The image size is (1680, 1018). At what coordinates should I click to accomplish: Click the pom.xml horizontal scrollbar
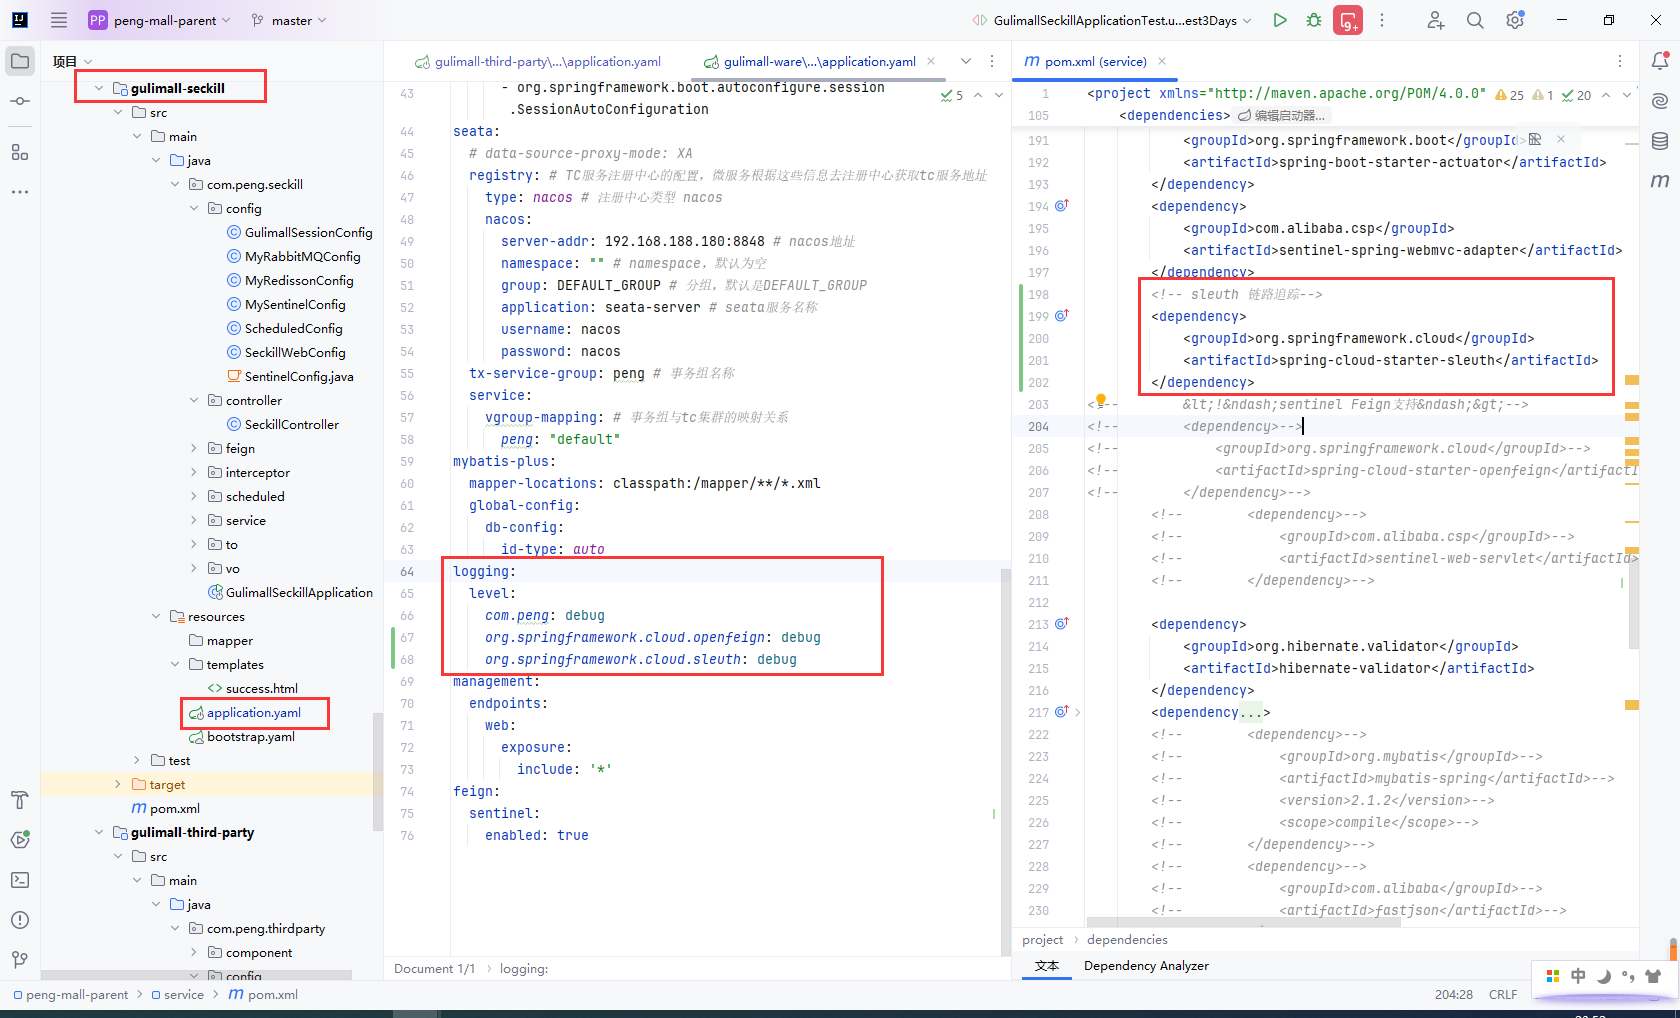pyautogui.click(x=1243, y=921)
